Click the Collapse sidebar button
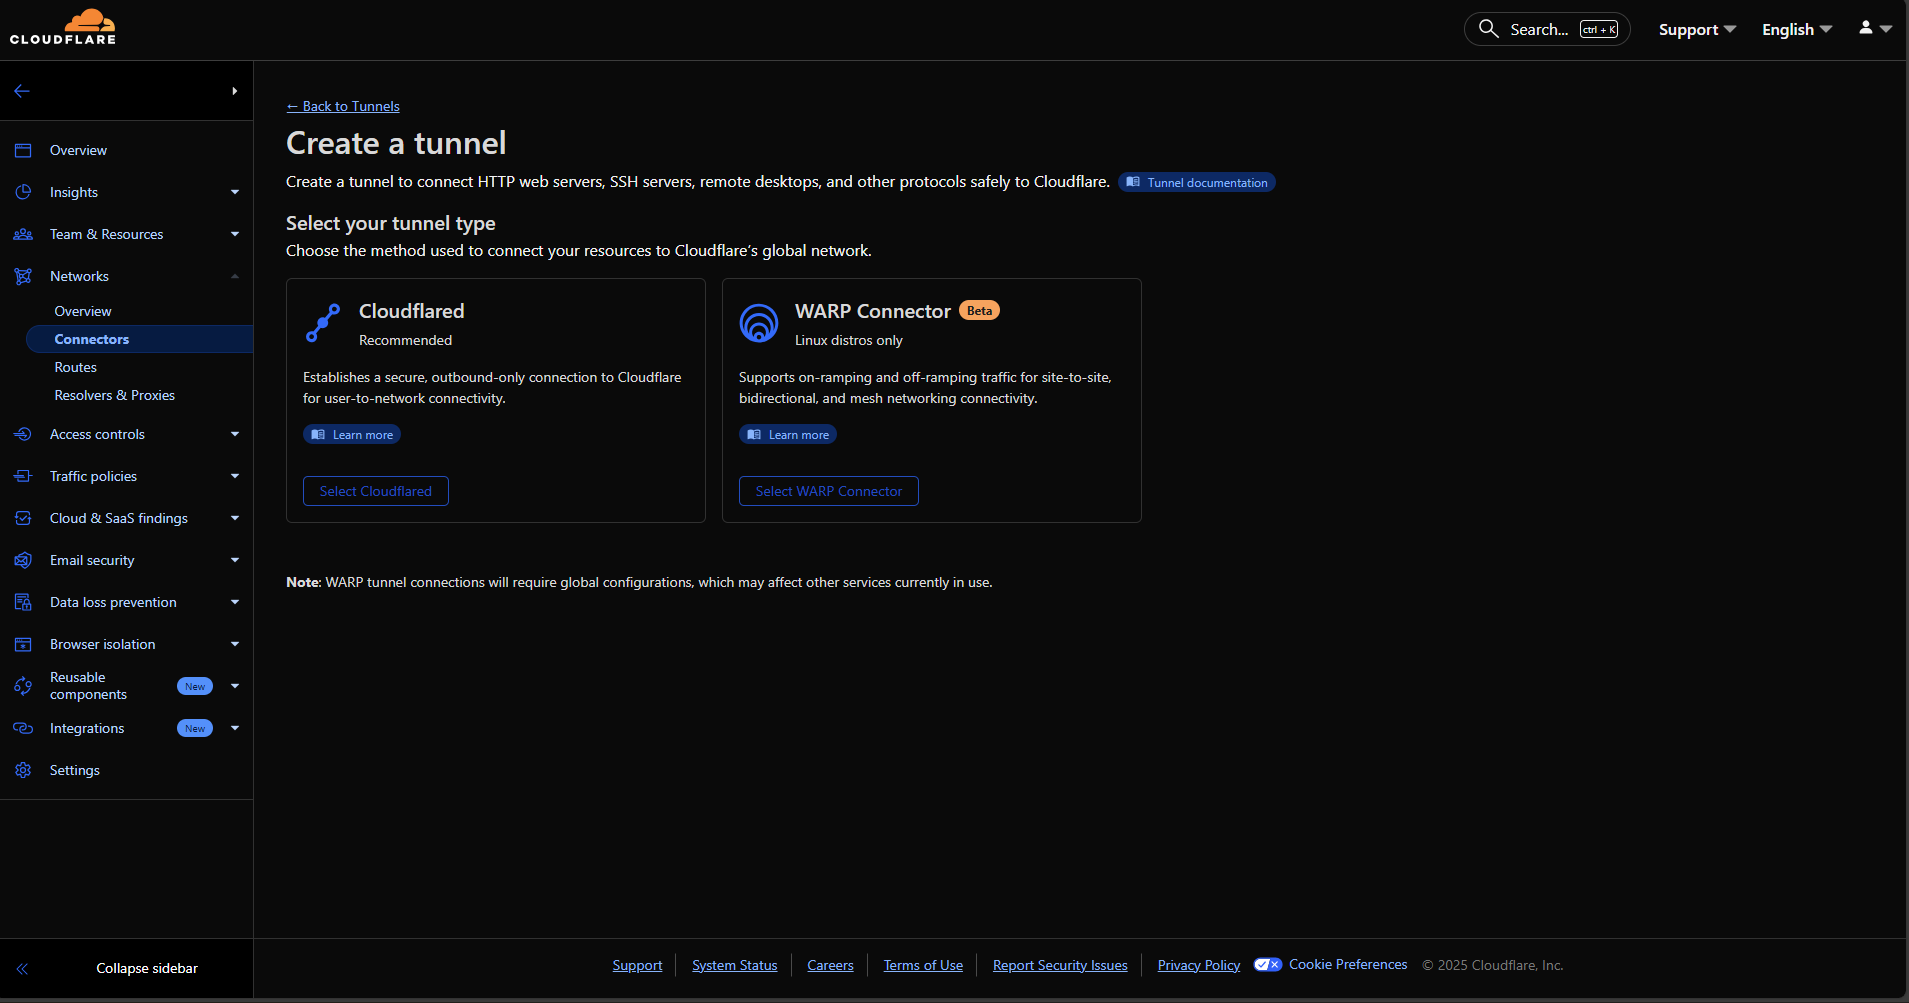 click(x=127, y=968)
